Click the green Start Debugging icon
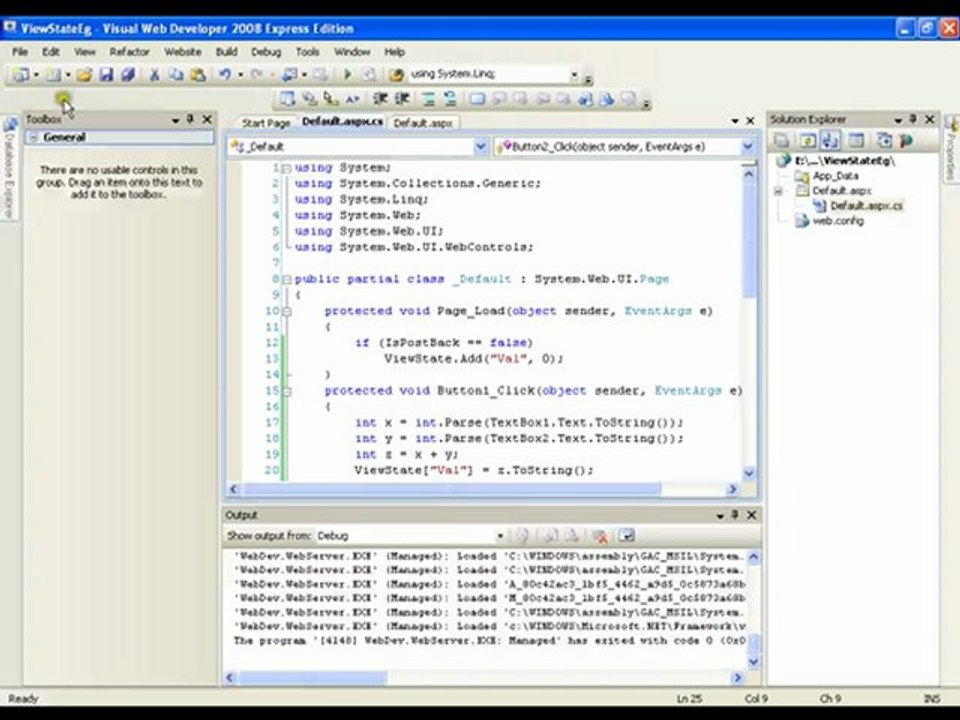960x720 pixels. 347,75
